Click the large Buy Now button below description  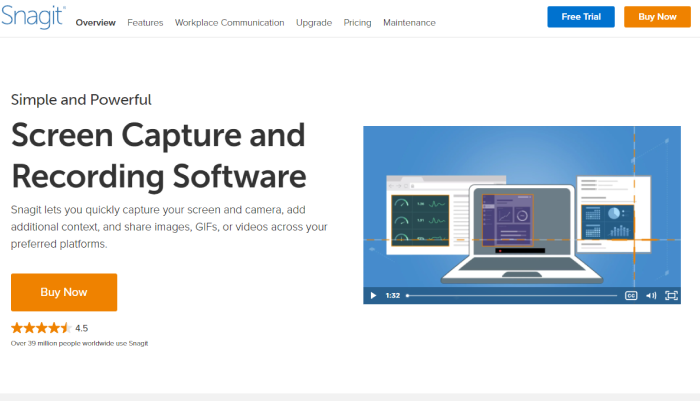(x=64, y=292)
